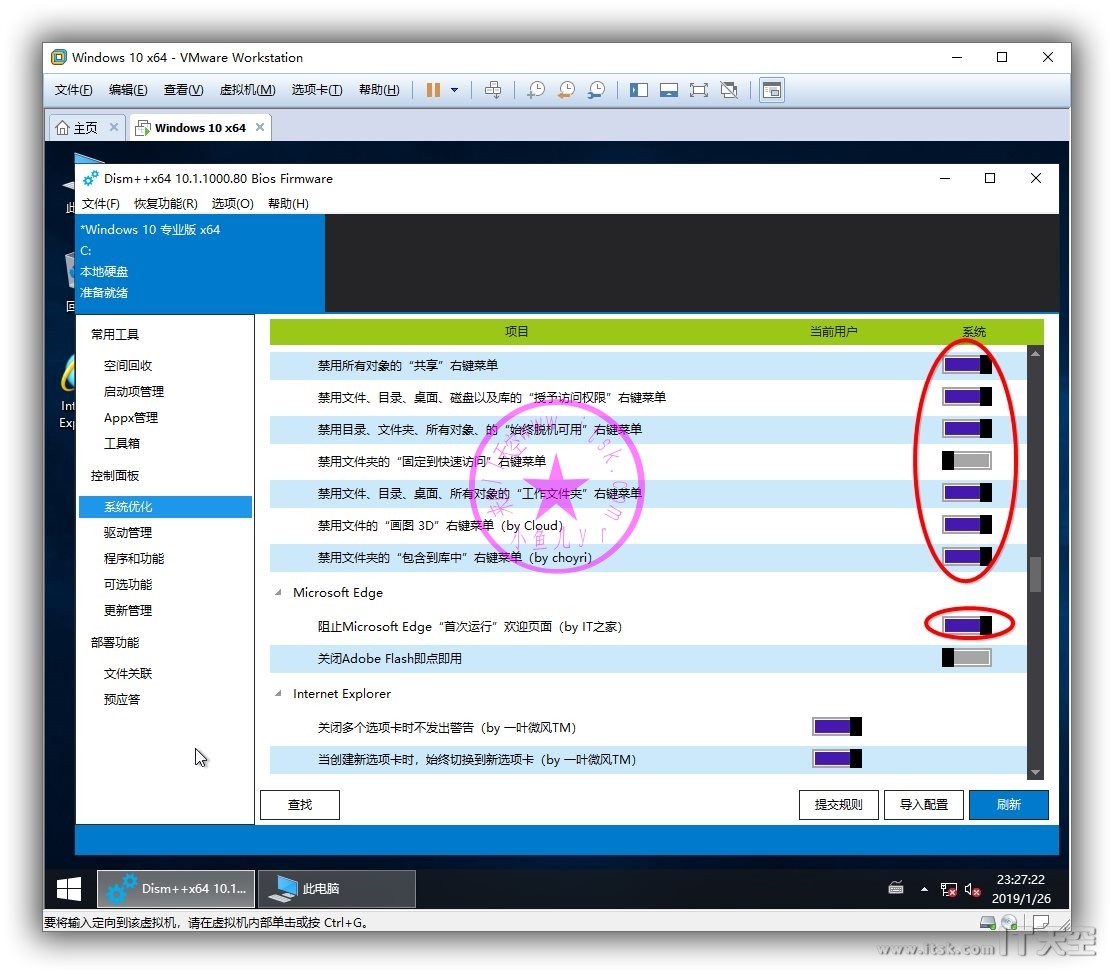The image size is (1114, 974).
Task: Enter VMware full screen mode
Action: coord(698,90)
